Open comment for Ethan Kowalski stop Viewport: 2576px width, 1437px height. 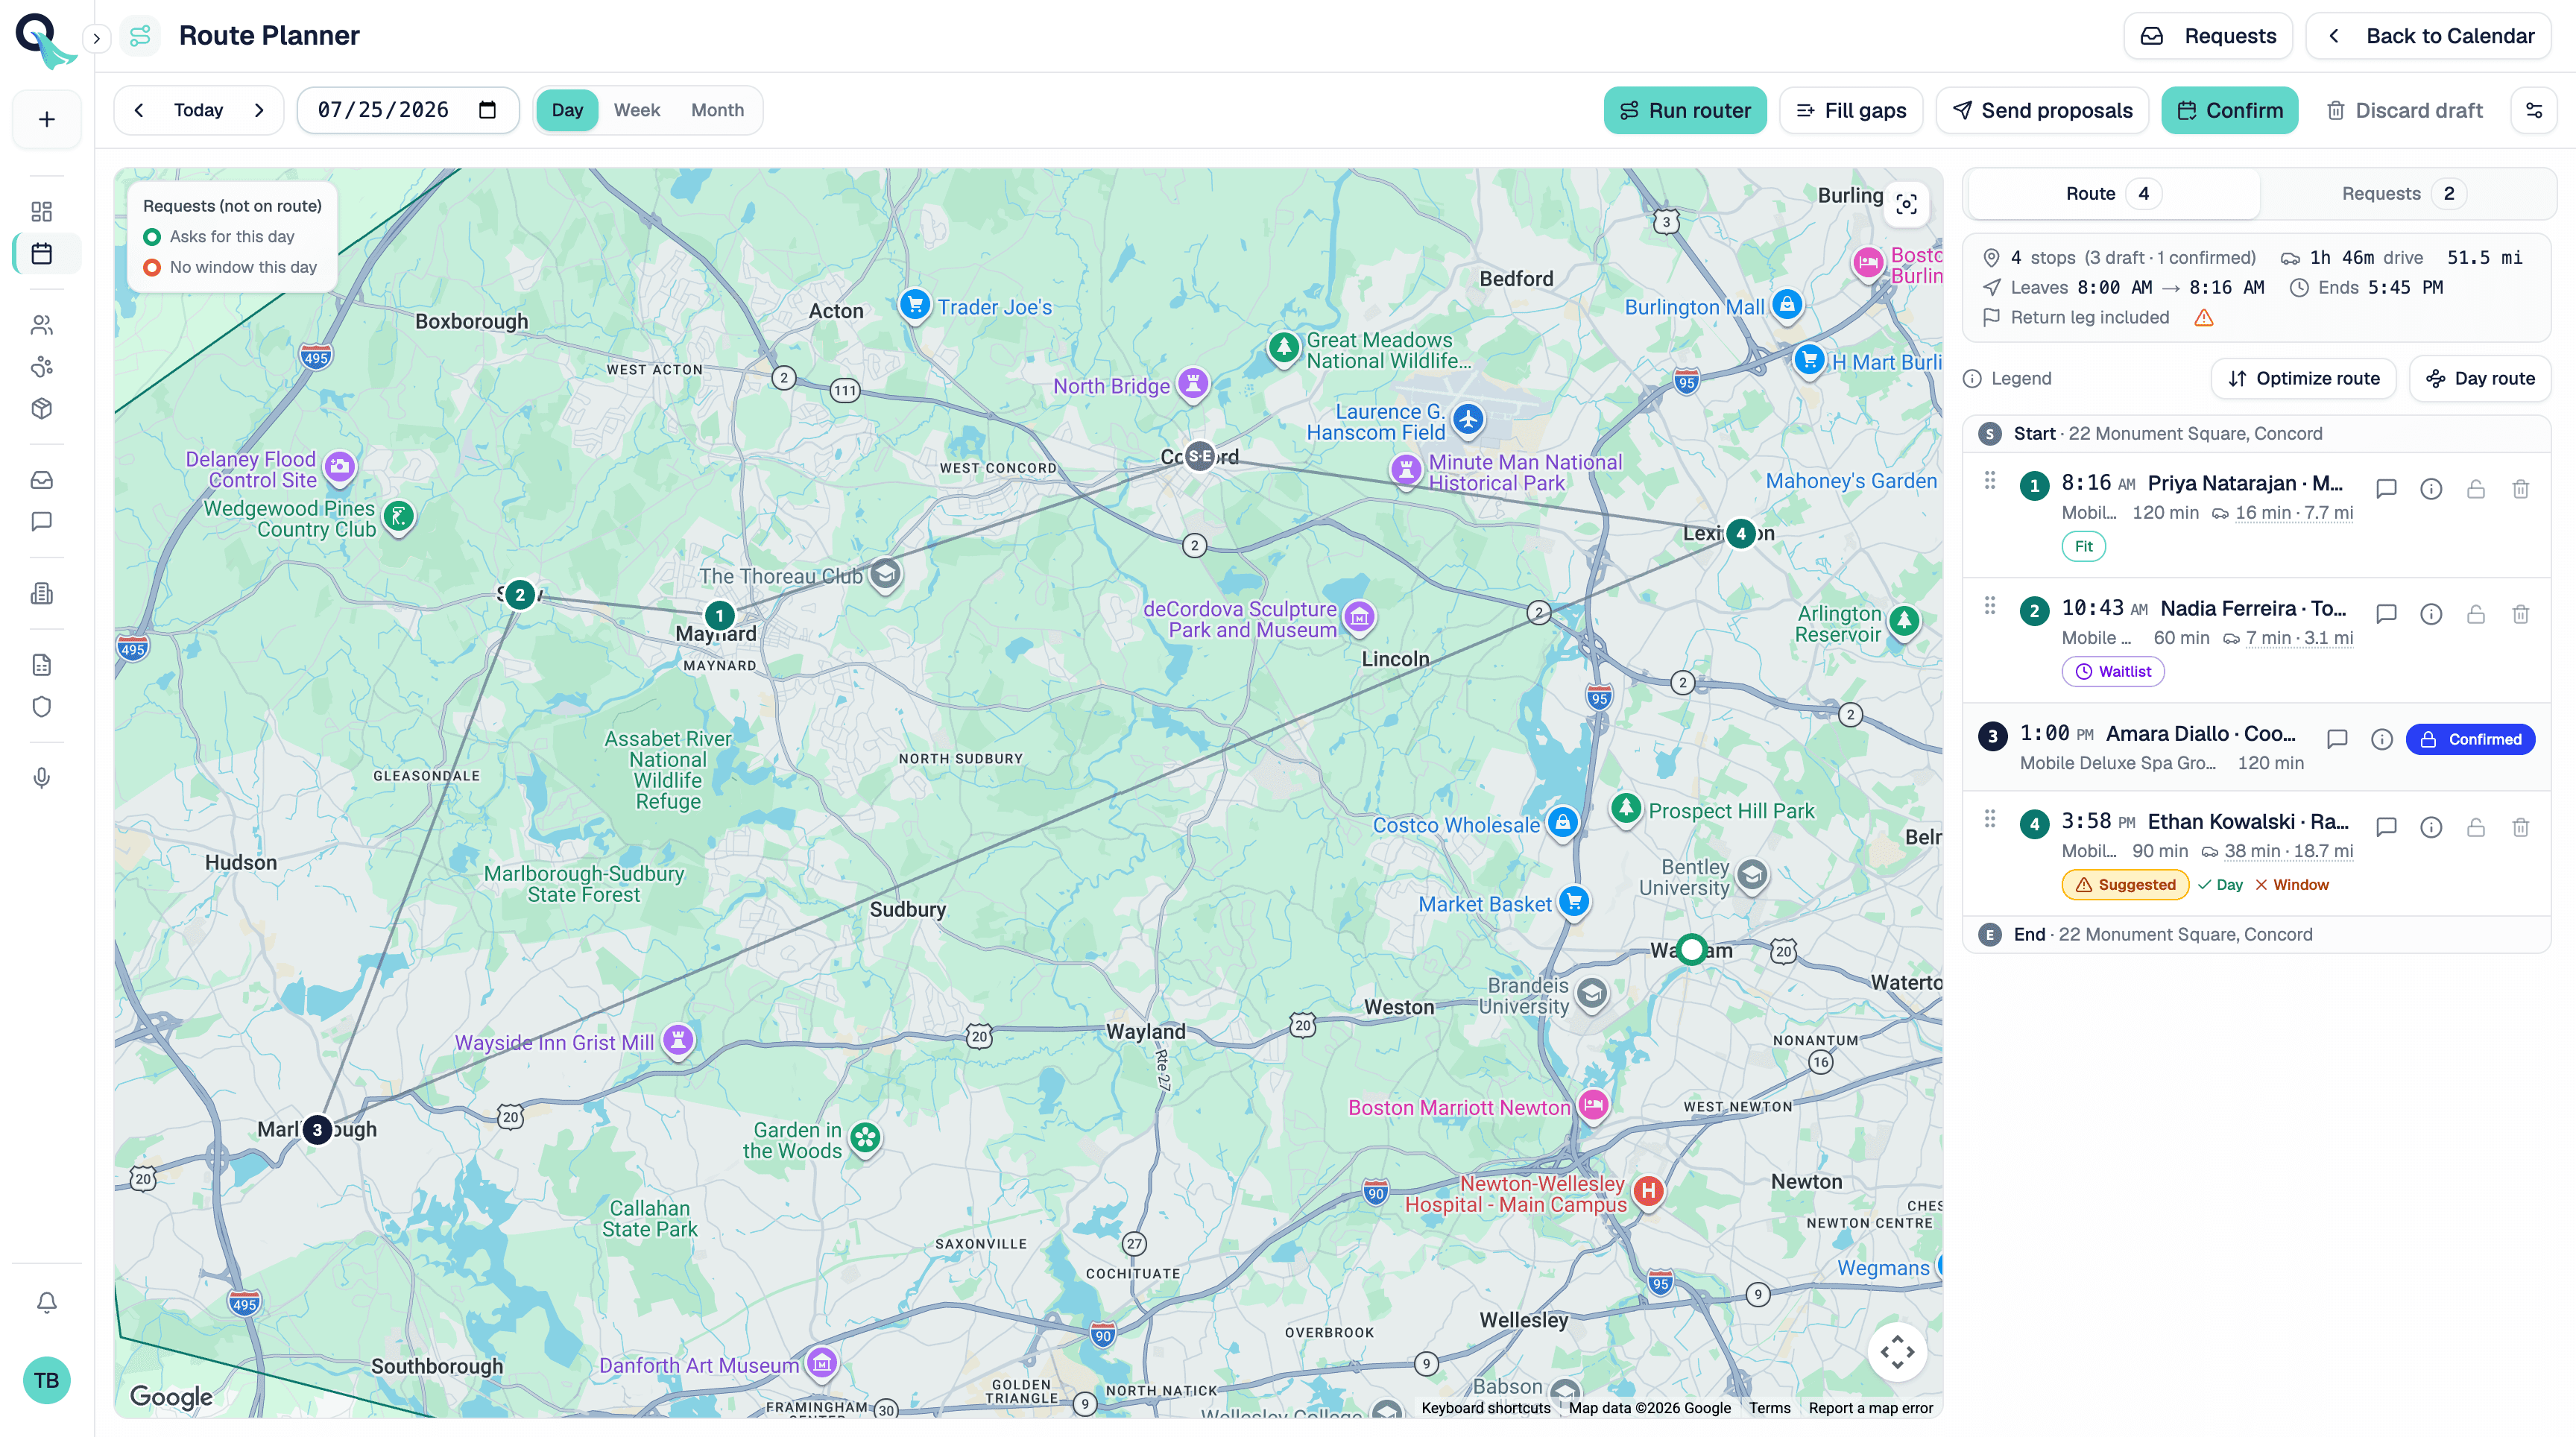coord(2387,827)
